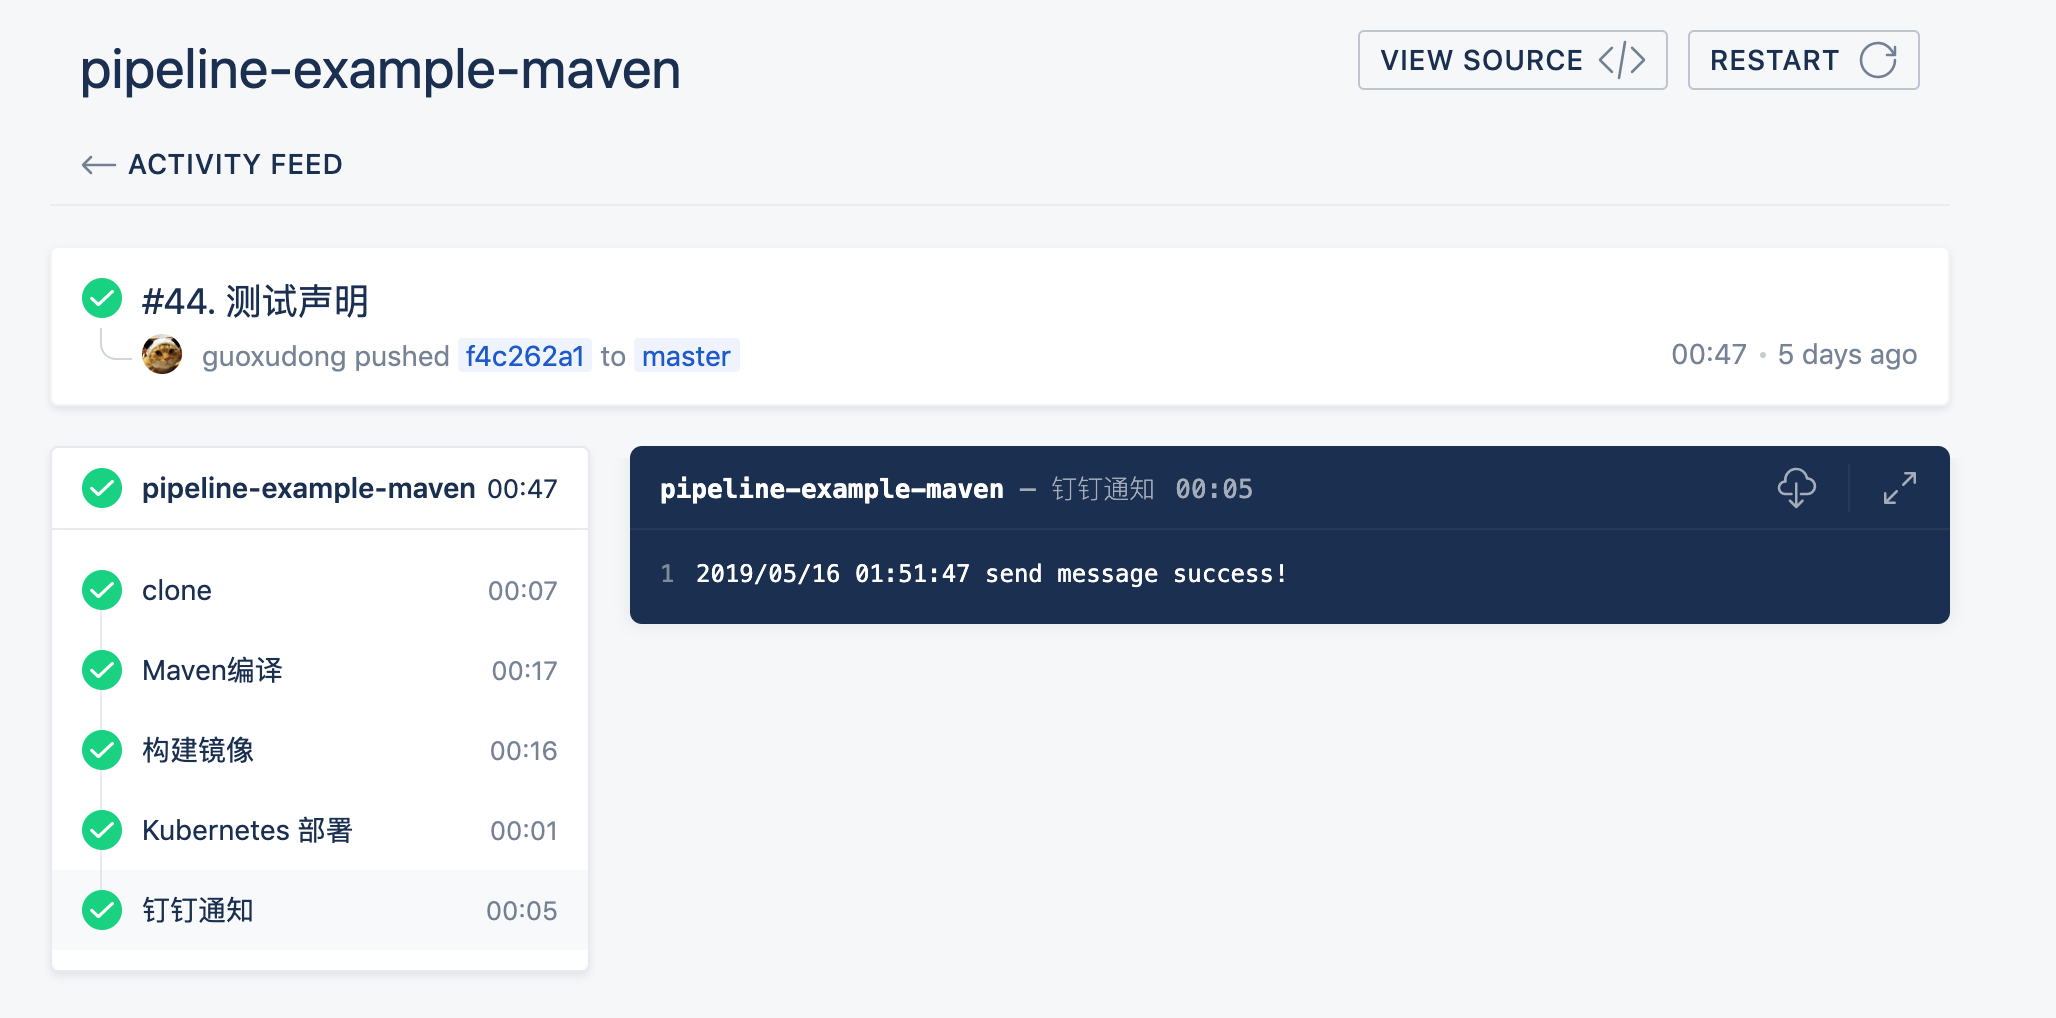
Task: Click the pipeline-example-maven stage header
Action: [308, 488]
